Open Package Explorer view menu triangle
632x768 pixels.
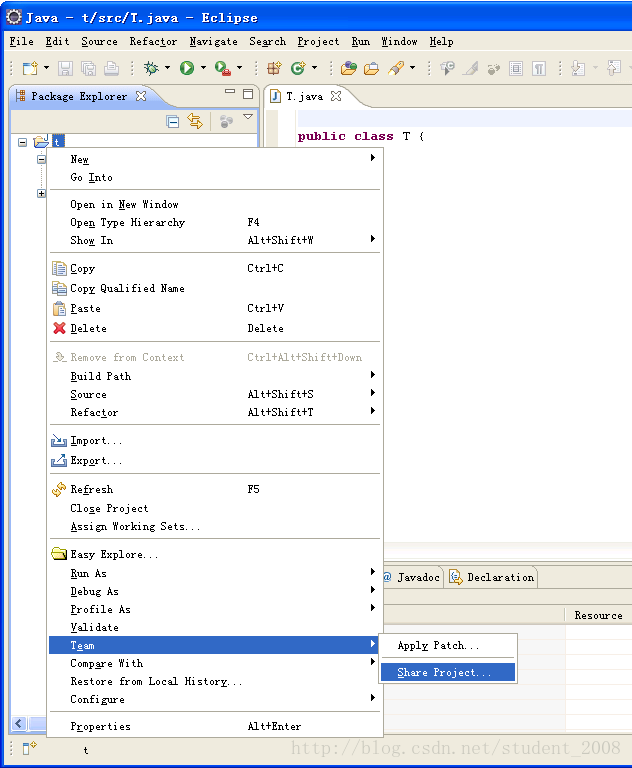pyautogui.click(x=248, y=117)
